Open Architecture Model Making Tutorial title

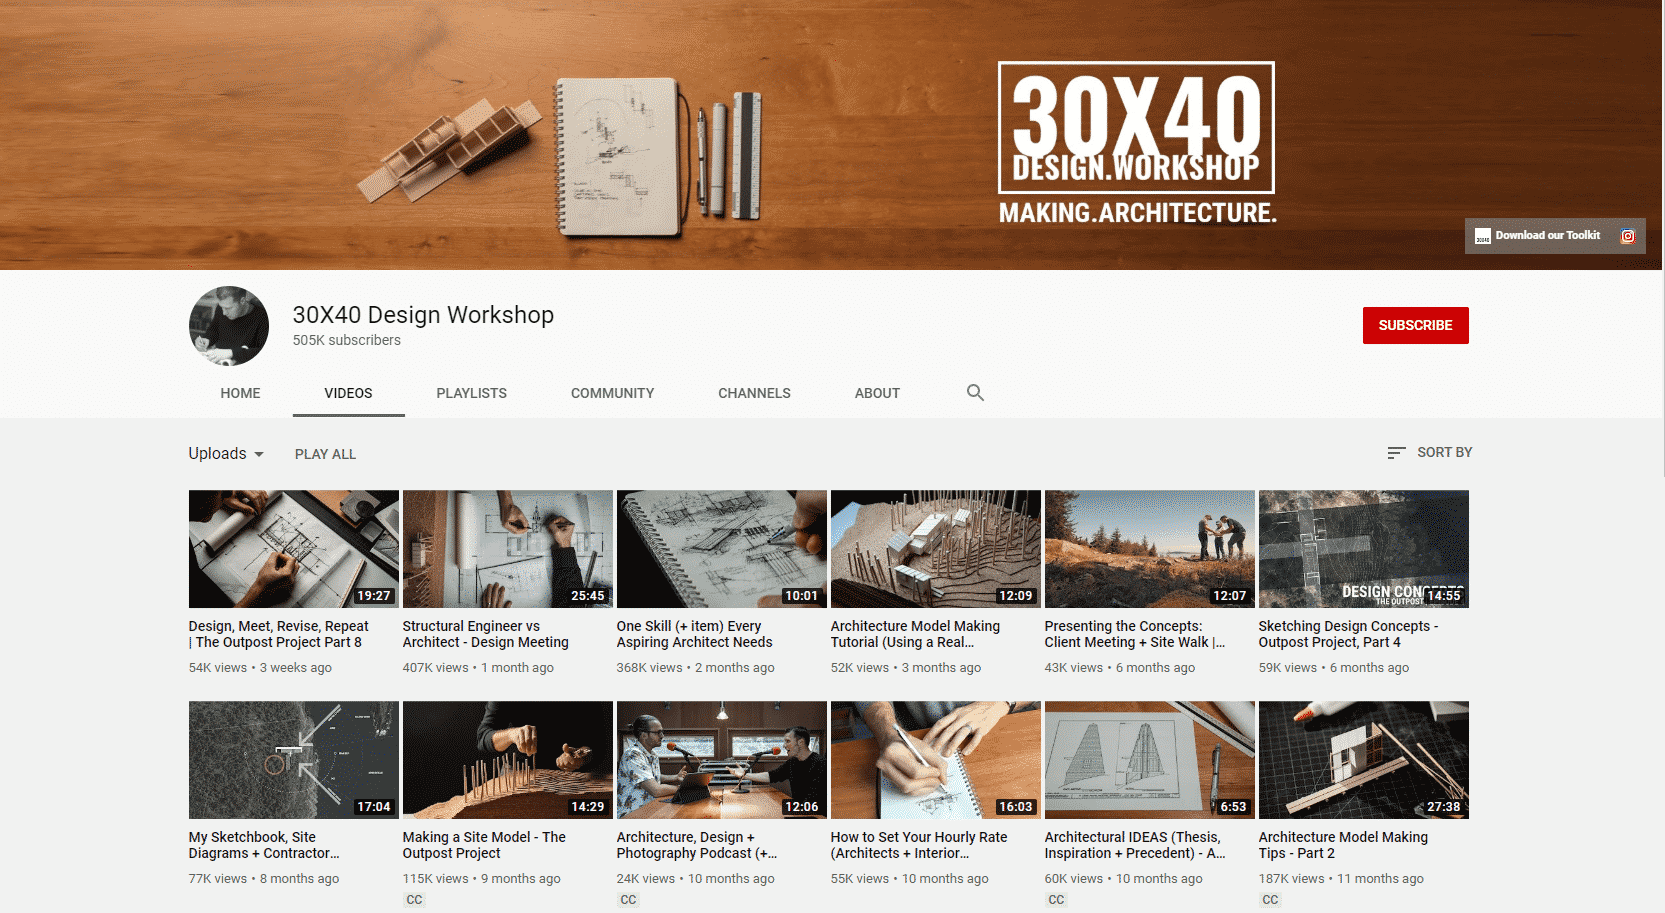(915, 634)
